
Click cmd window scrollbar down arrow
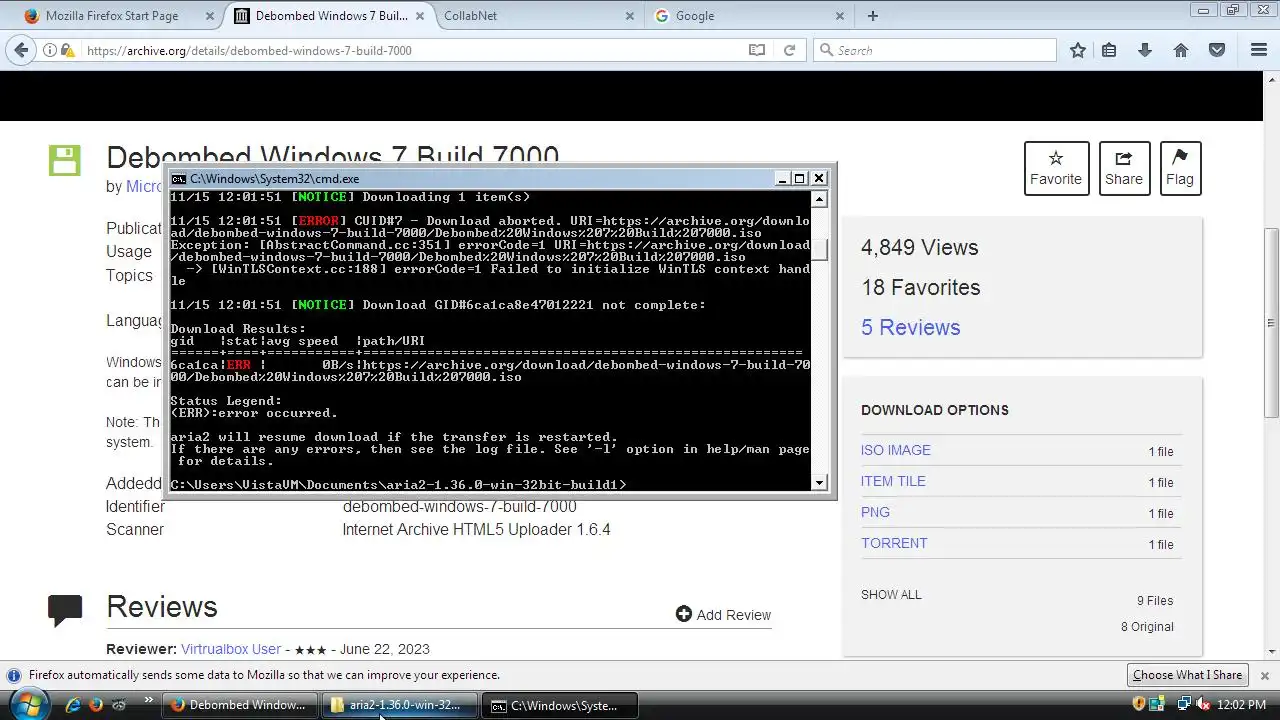click(820, 483)
